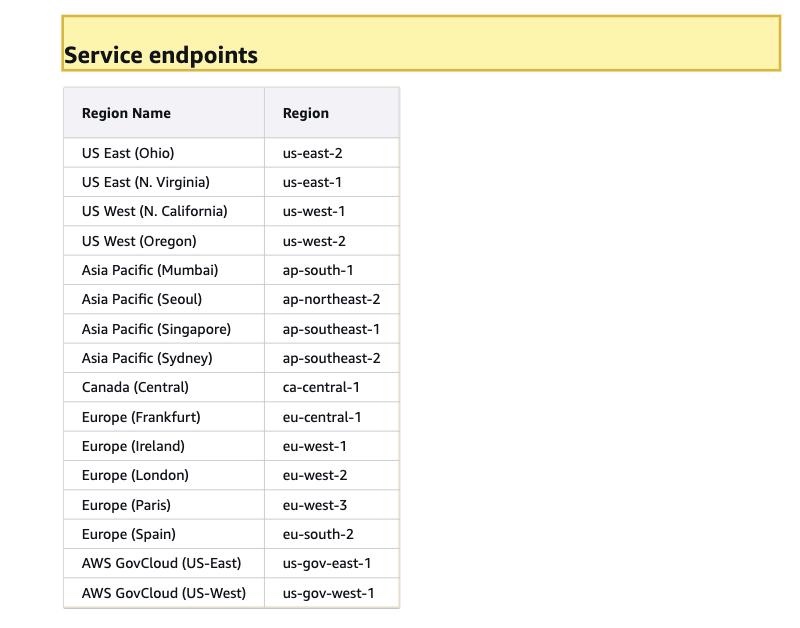The image size is (800, 628).
Task: Click the us-gov-east-1 region code
Action: [x=327, y=564]
